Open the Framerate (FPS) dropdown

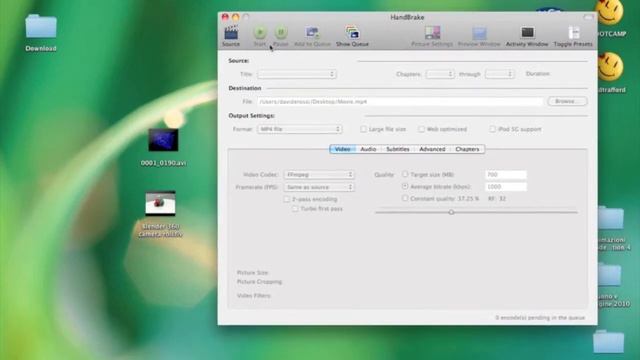point(319,187)
